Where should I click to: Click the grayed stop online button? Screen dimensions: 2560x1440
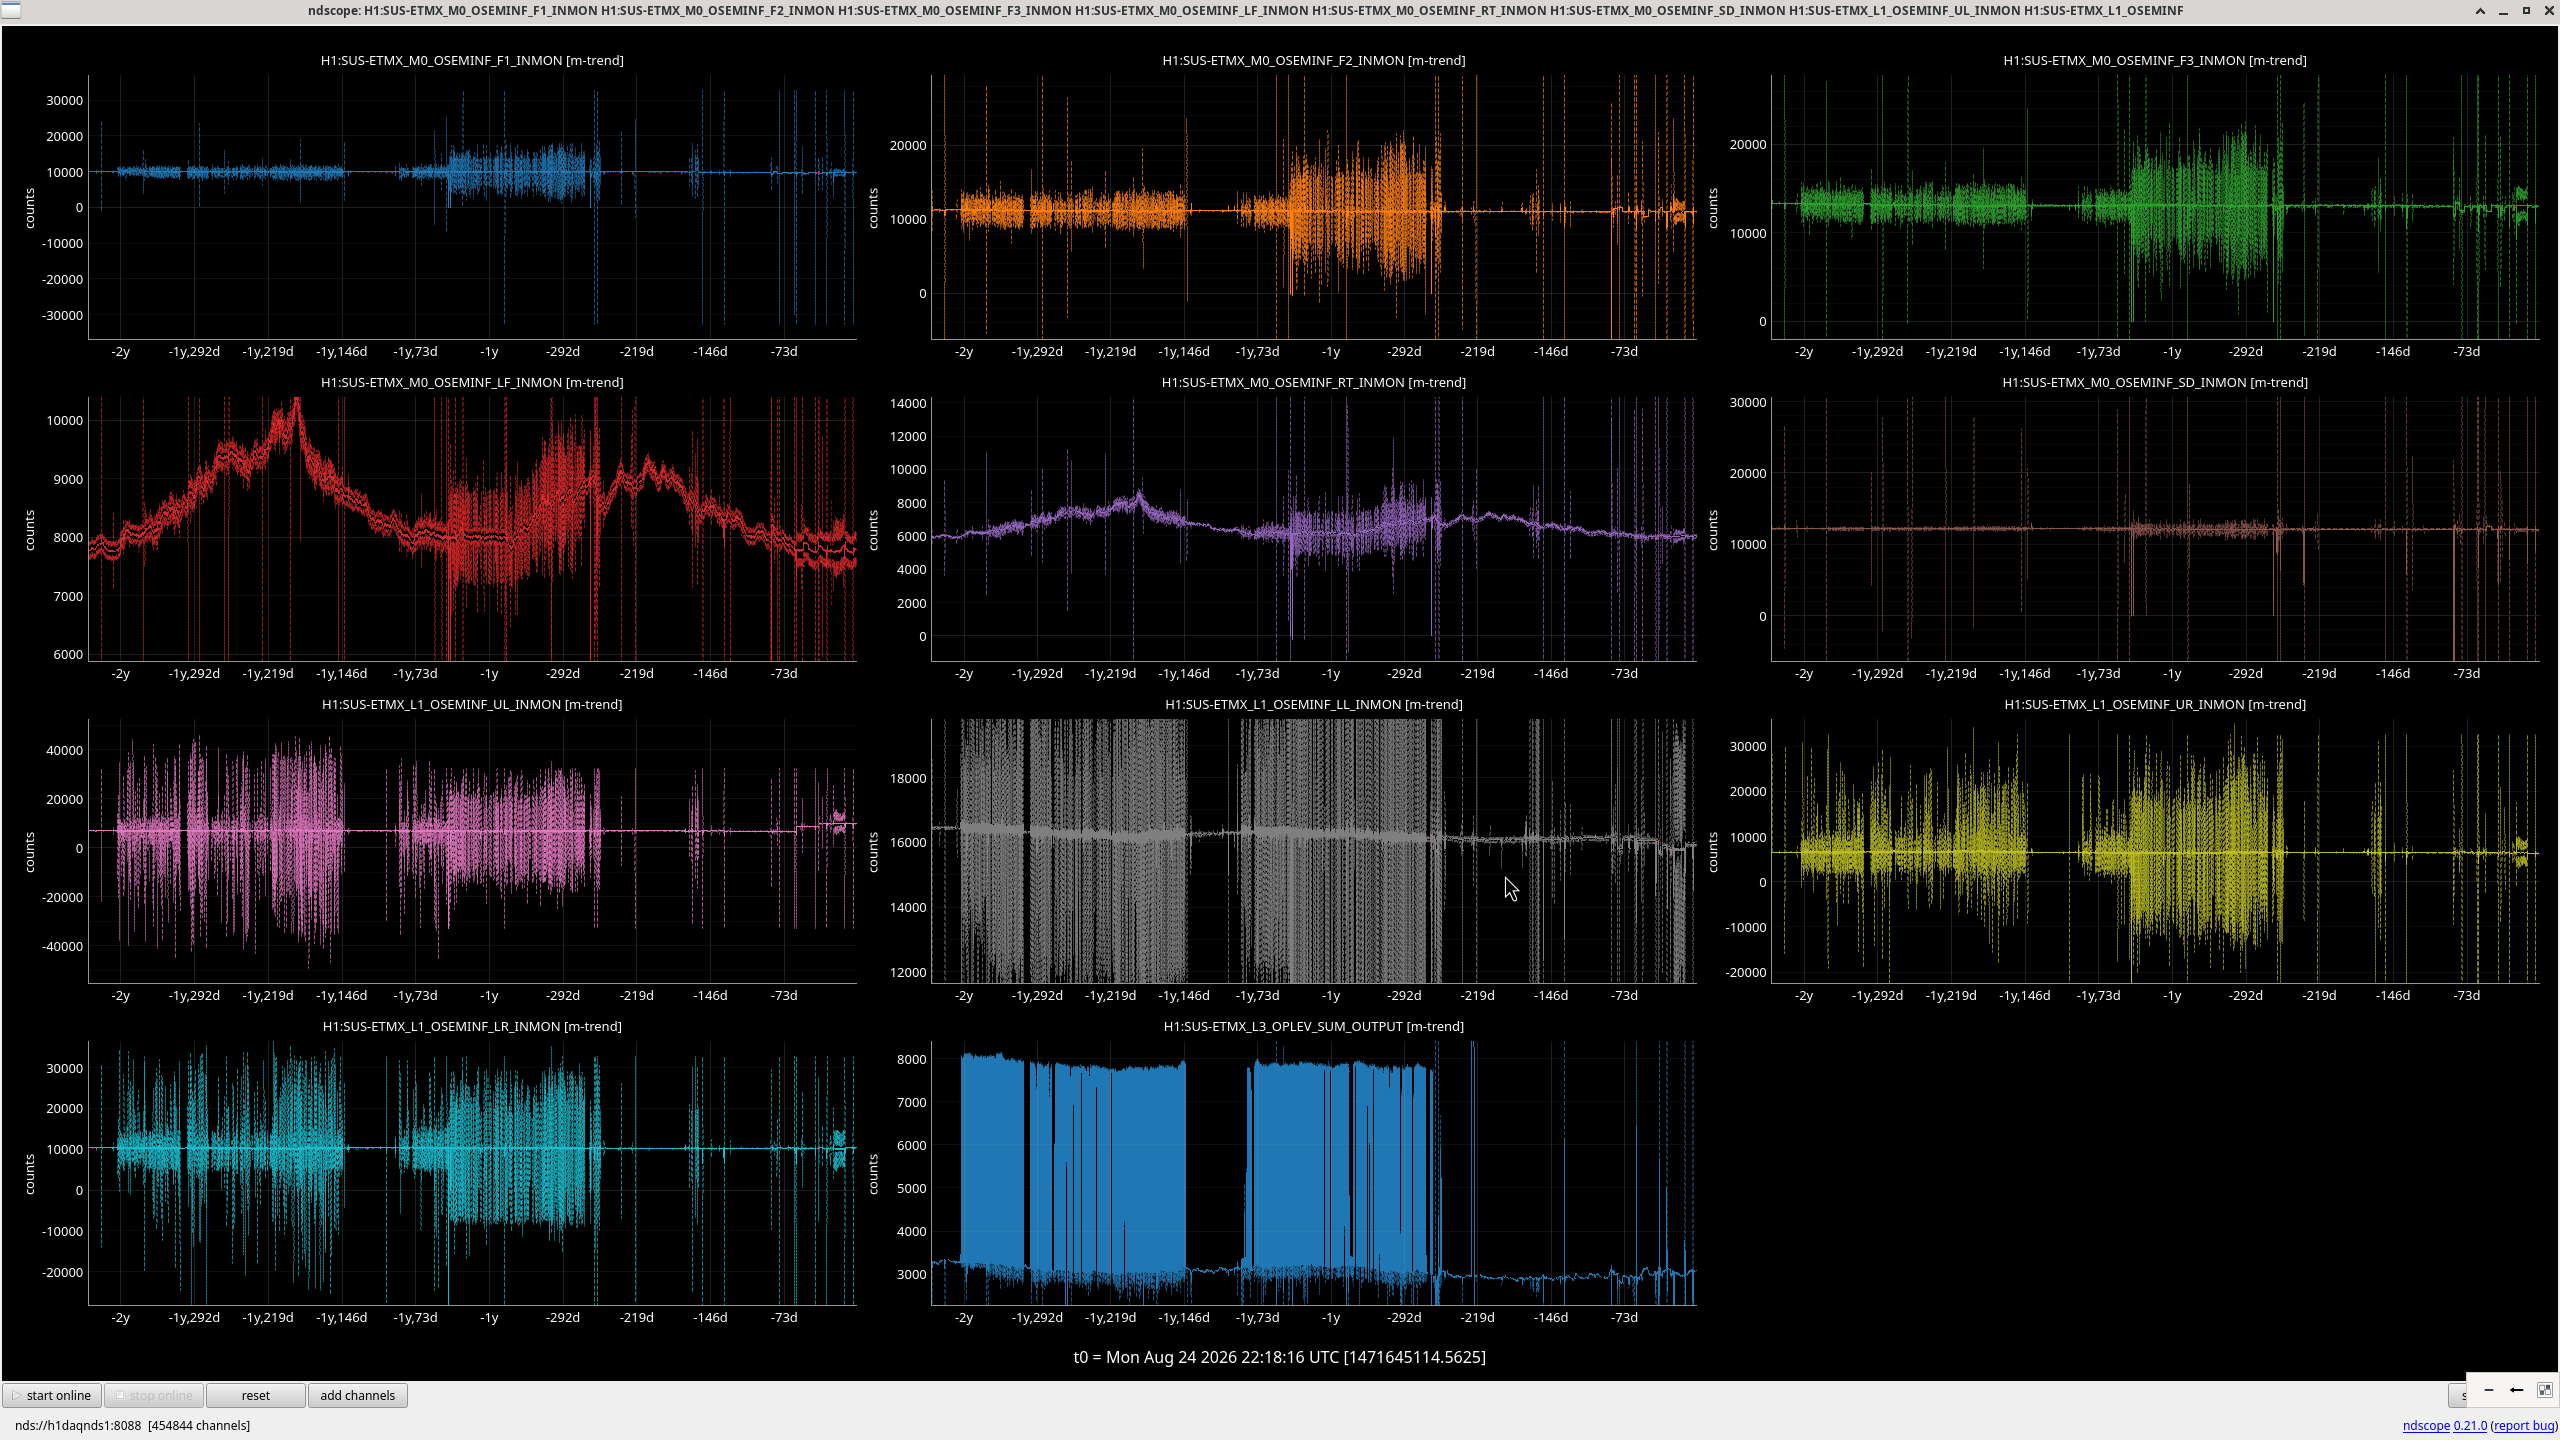point(154,1395)
